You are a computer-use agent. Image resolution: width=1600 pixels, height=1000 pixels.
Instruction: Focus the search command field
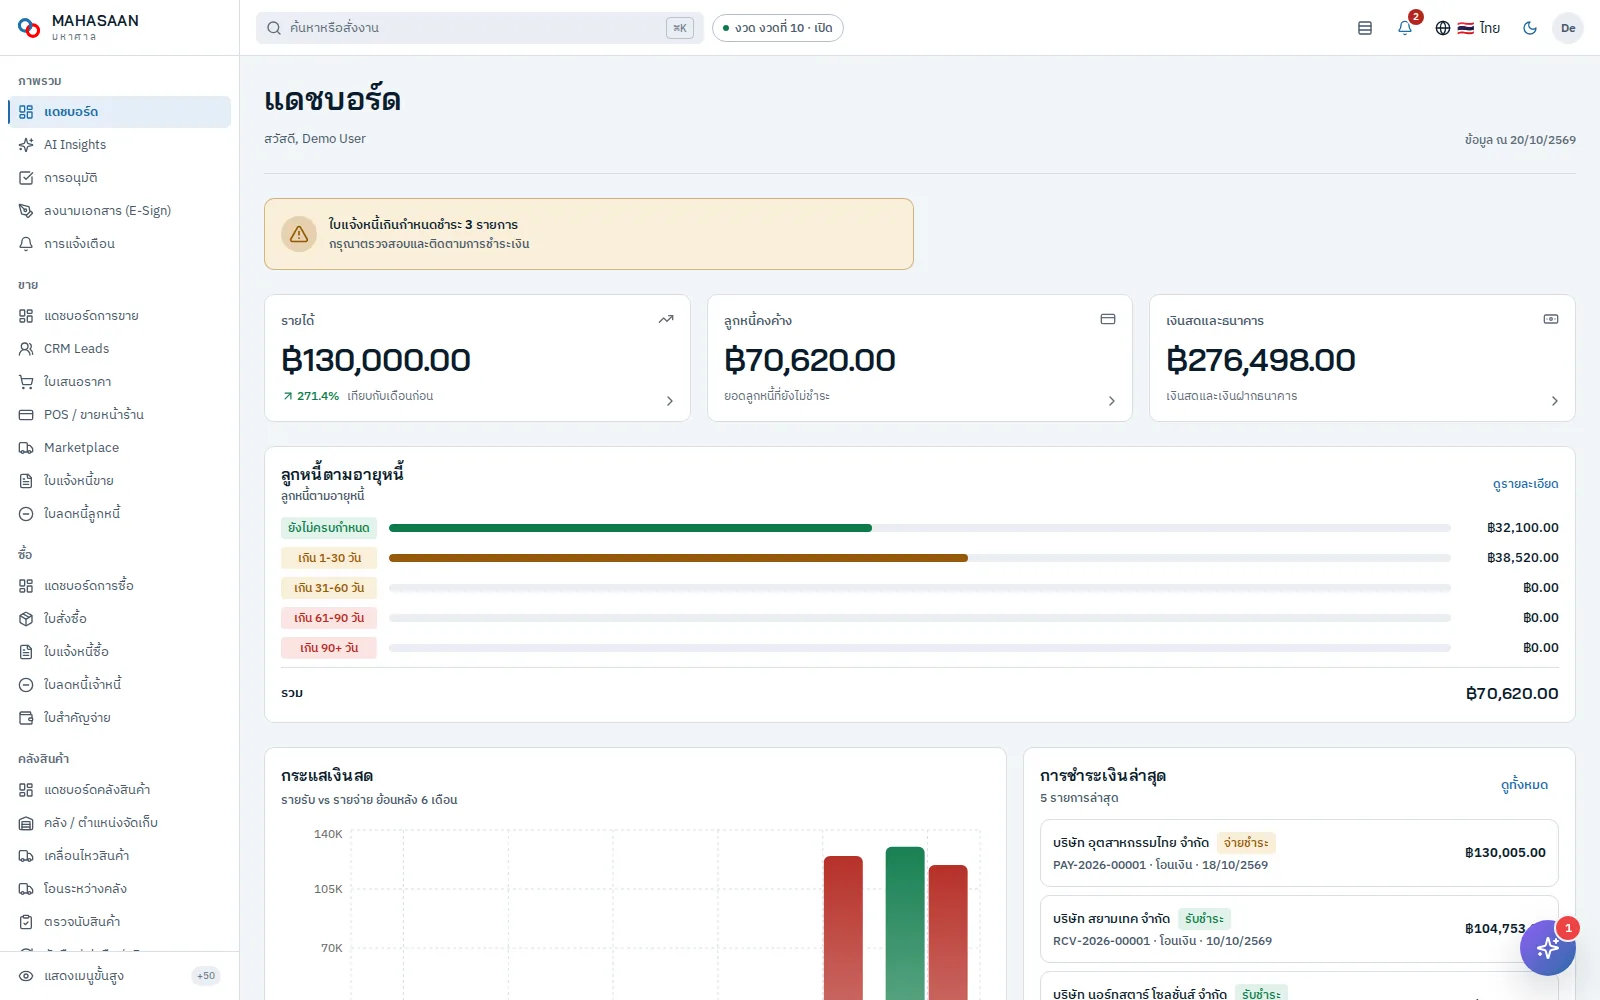(480, 28)
